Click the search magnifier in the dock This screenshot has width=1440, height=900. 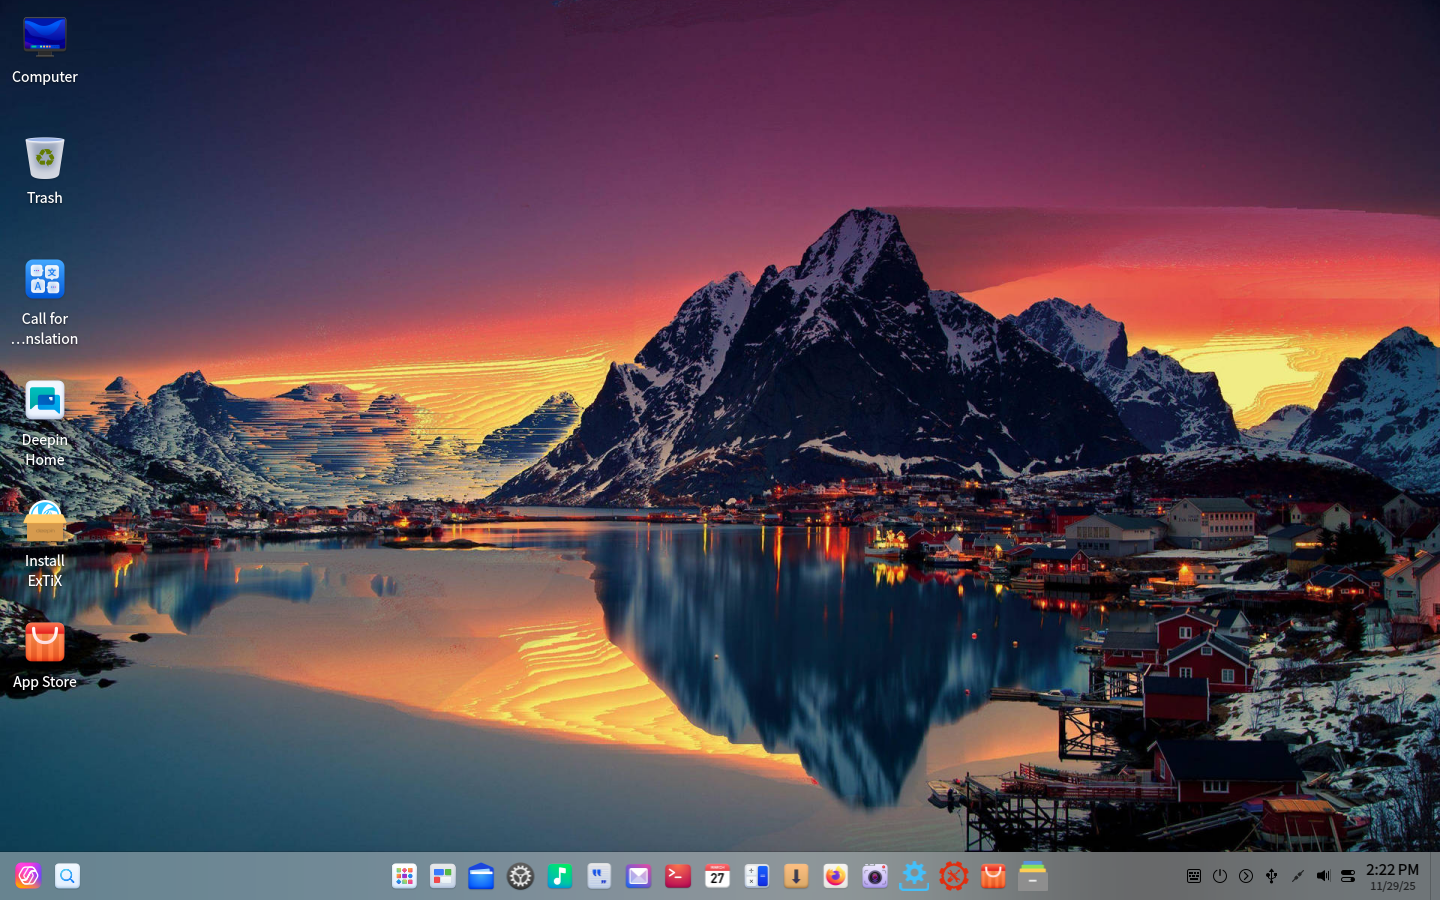[x=67, y=877]
